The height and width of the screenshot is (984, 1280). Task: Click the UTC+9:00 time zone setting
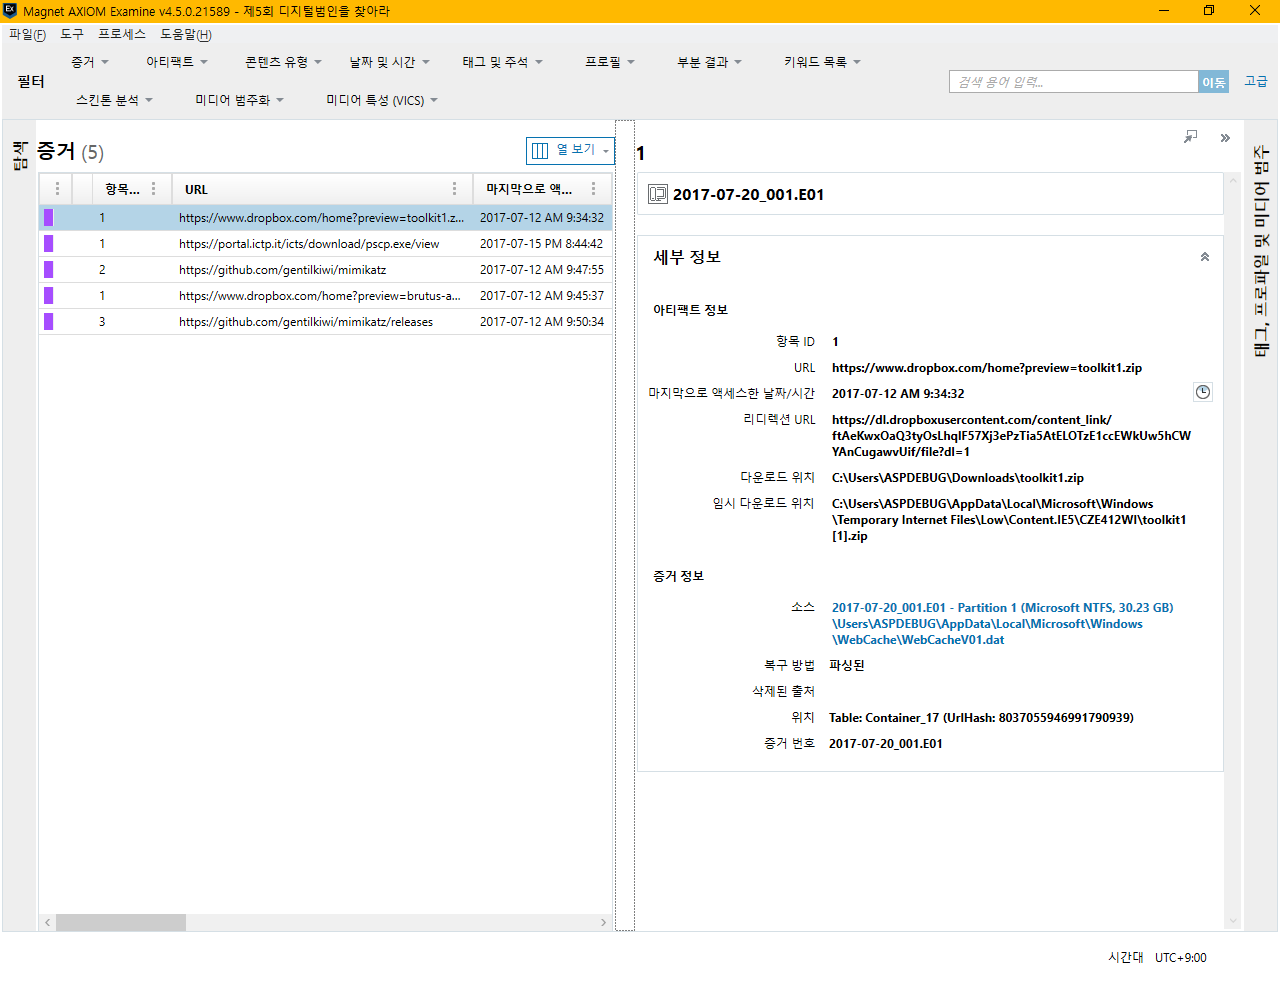coord(1181,957)
